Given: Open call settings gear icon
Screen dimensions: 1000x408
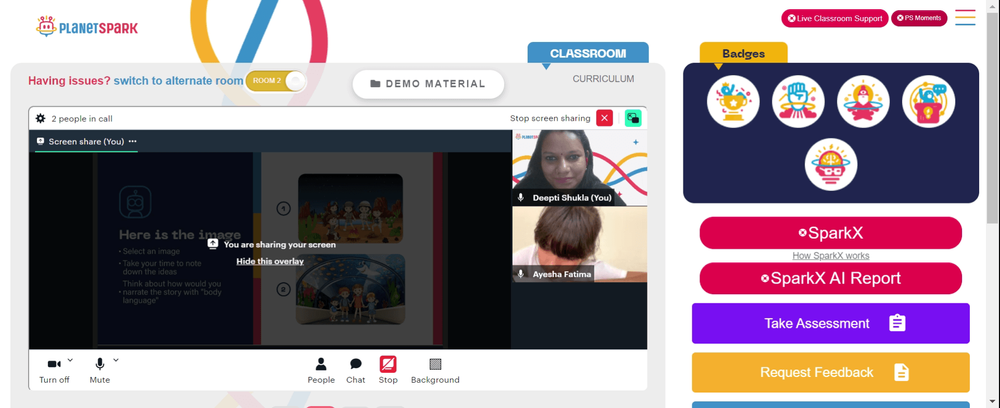Looking at the screenshot, I should coord(40,119).
